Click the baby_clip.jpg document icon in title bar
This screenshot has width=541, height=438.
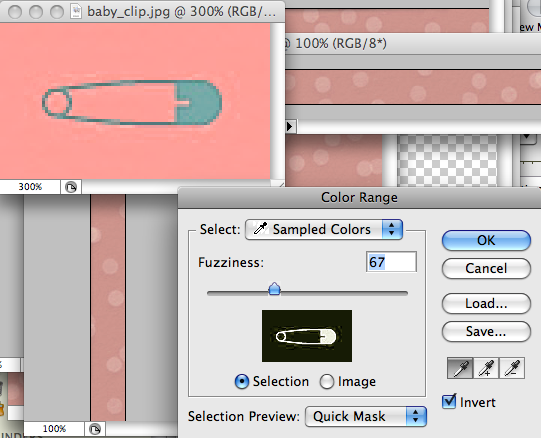76,11
